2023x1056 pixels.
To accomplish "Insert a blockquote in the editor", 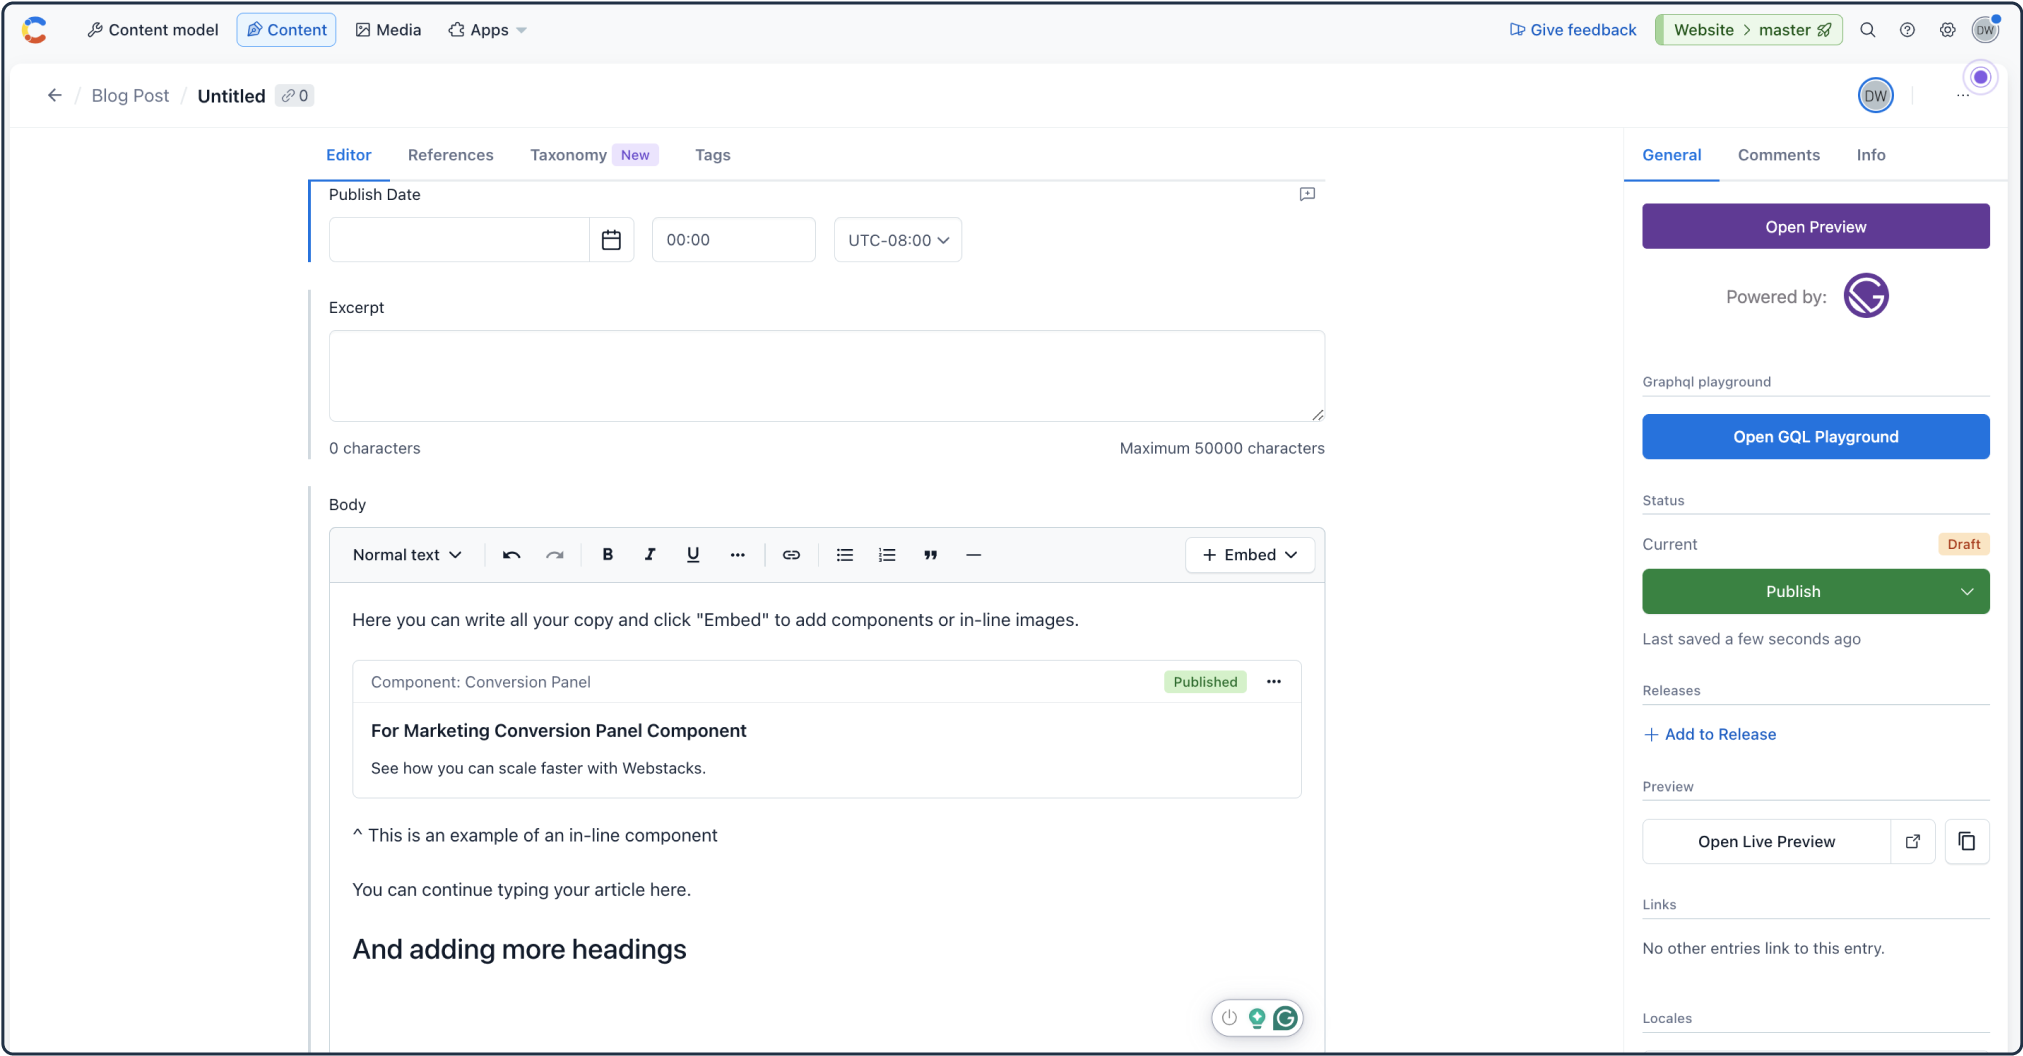I will [930, 555].
